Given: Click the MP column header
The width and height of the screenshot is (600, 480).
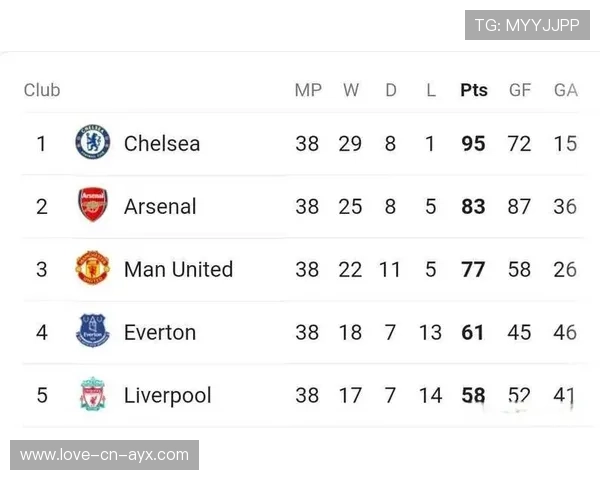Looking at the screenshot, I should (308, 90).
